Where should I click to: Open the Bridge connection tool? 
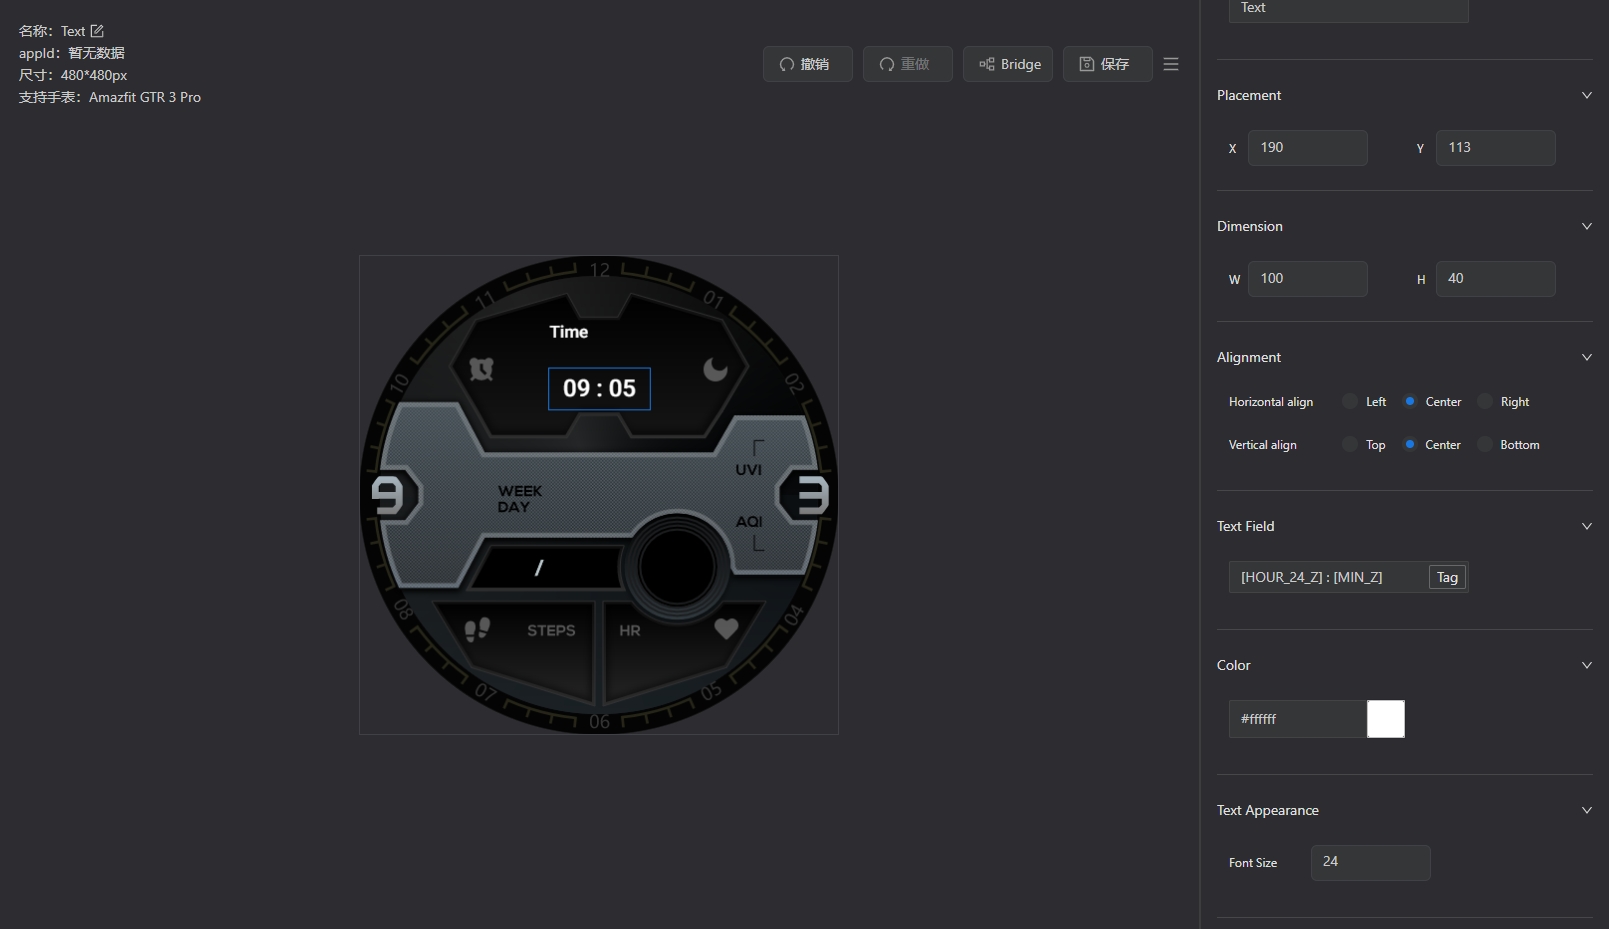[x=1007, y=64]
